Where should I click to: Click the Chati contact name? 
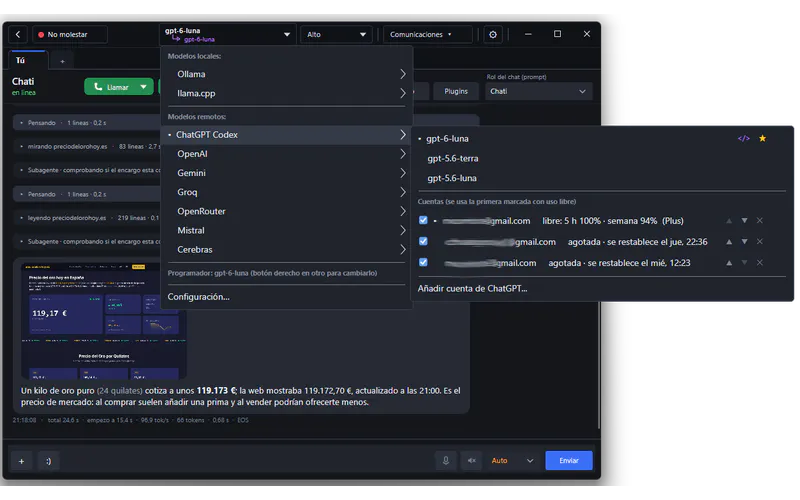[23, 81]
